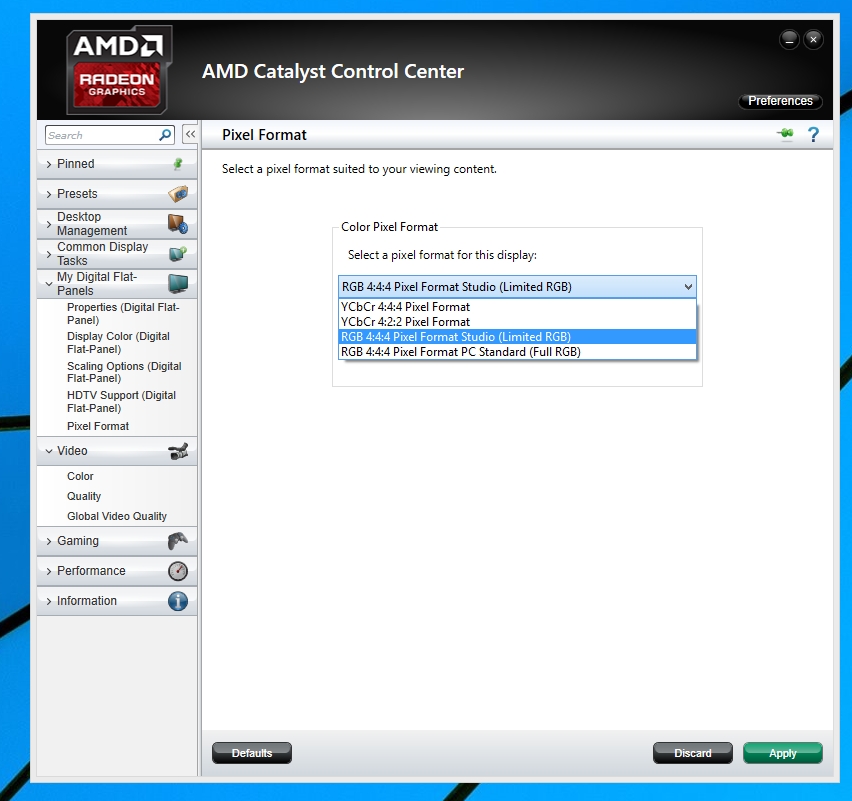852x801 pixels.
Task: Click the Performance gauge icon
Action: point(178,571)
